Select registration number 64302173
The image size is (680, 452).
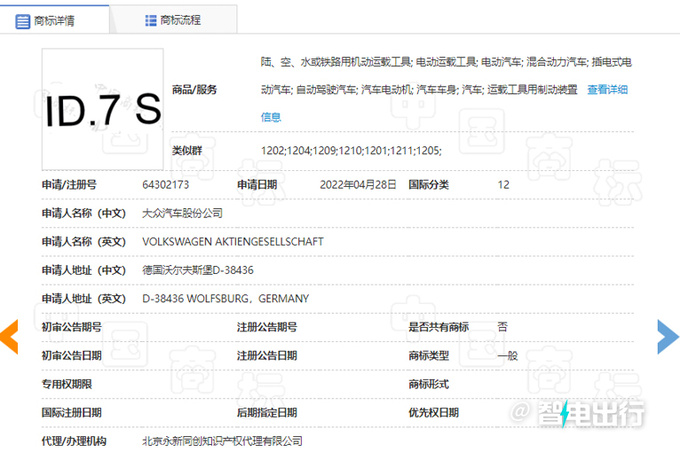tap(166, 185)
